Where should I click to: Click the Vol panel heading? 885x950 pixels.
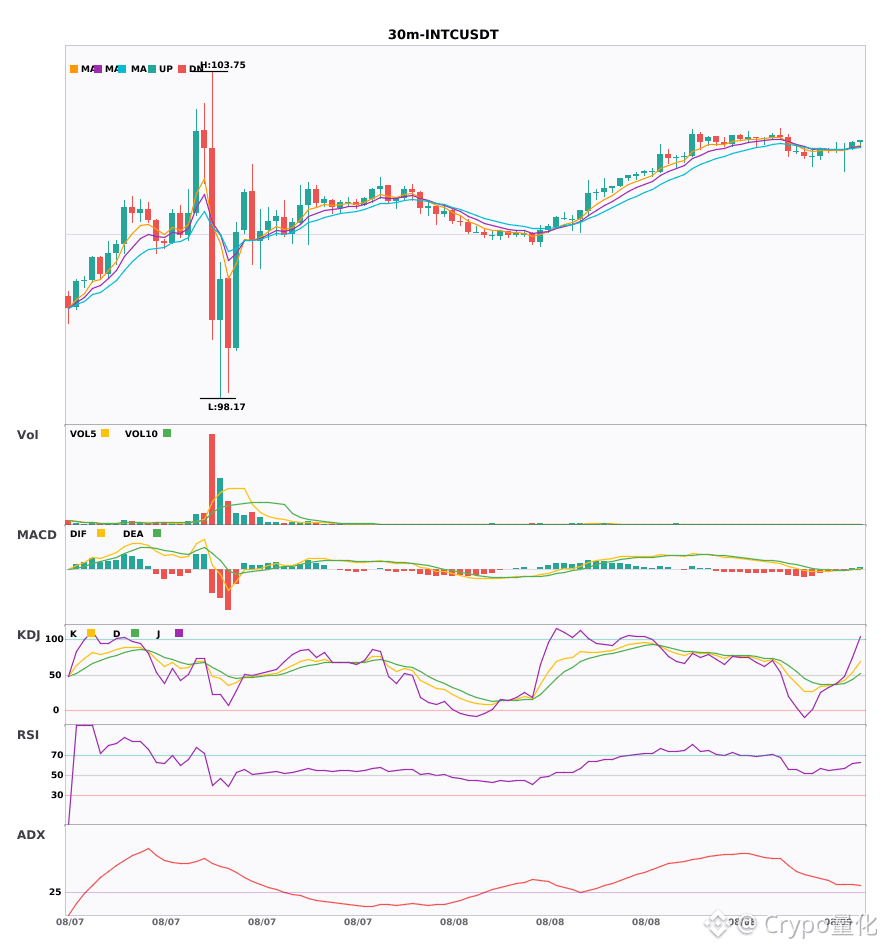(x=27, y=435)
